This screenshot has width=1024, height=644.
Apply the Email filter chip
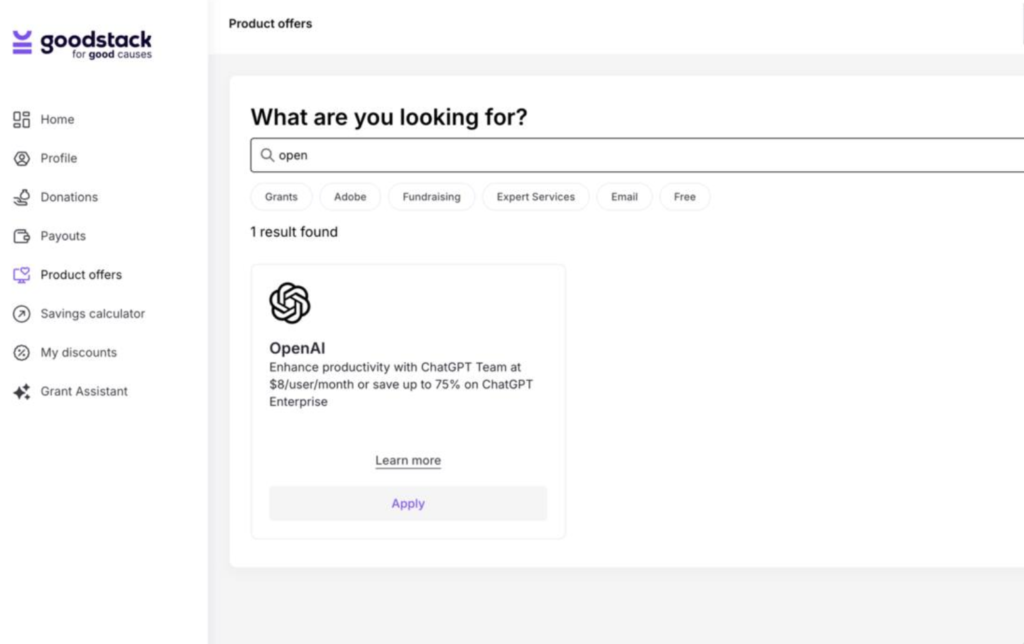pos(624,197)
